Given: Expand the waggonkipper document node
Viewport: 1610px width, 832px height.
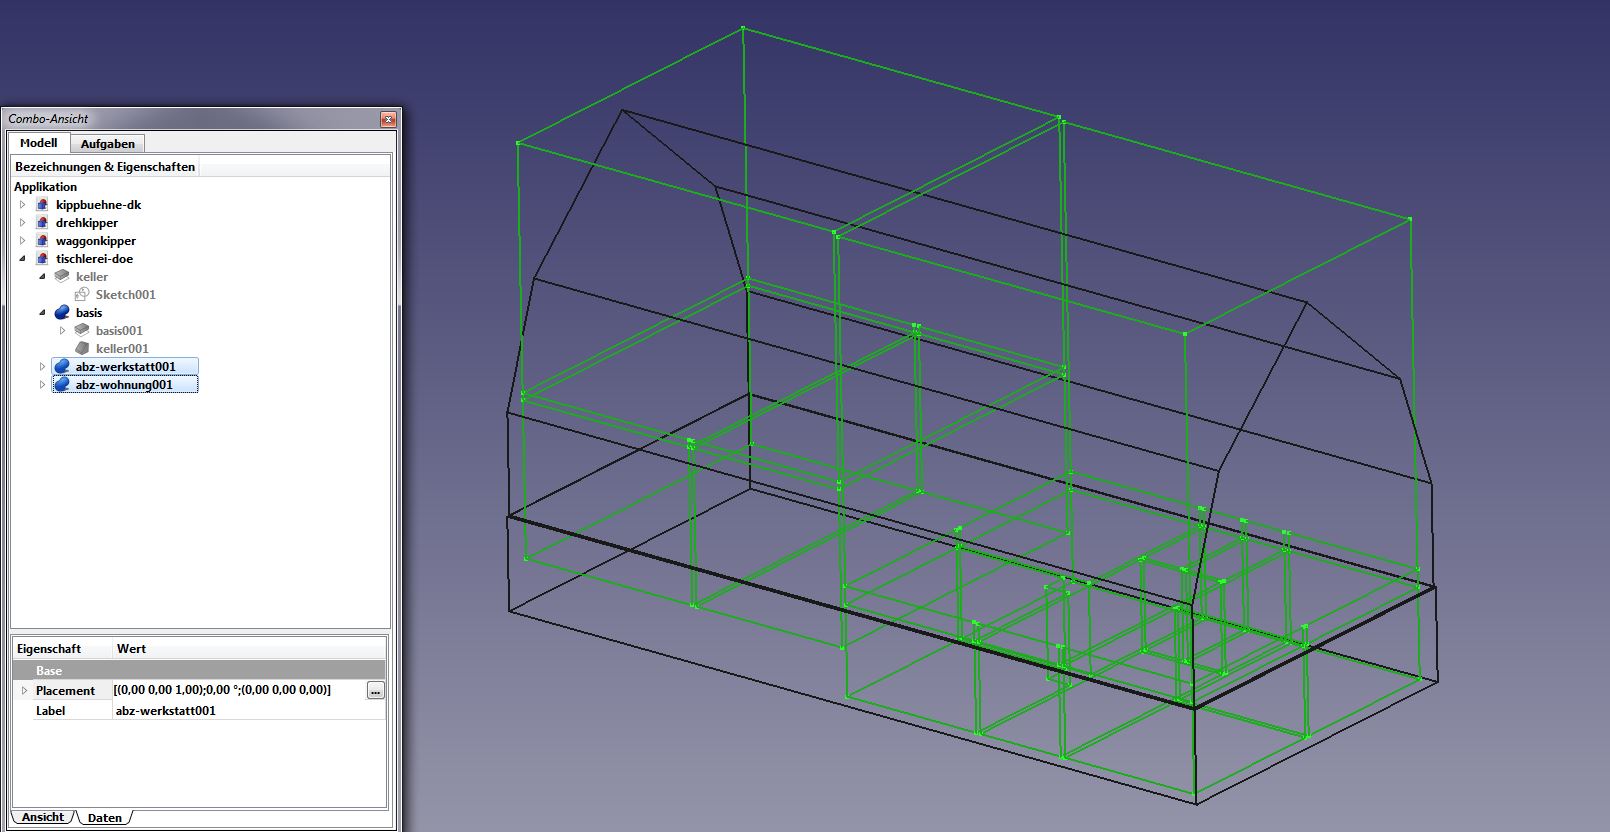Looking at the screenshot, I should tap(22, 241).
